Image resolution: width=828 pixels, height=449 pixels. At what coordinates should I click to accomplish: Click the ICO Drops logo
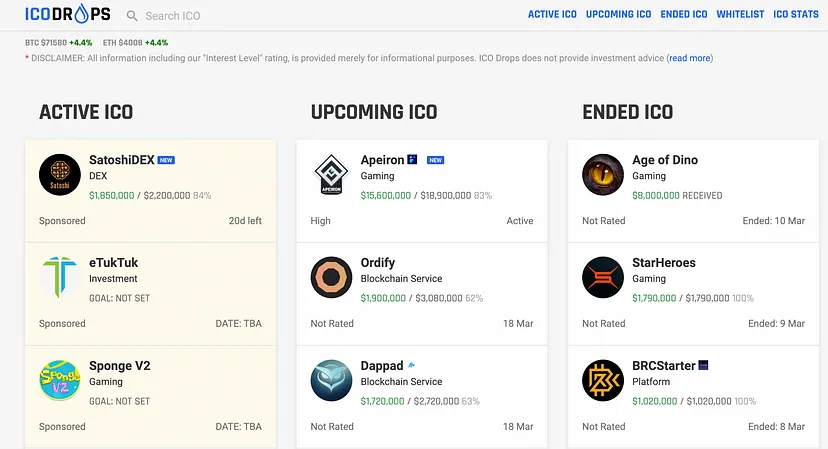68,15
